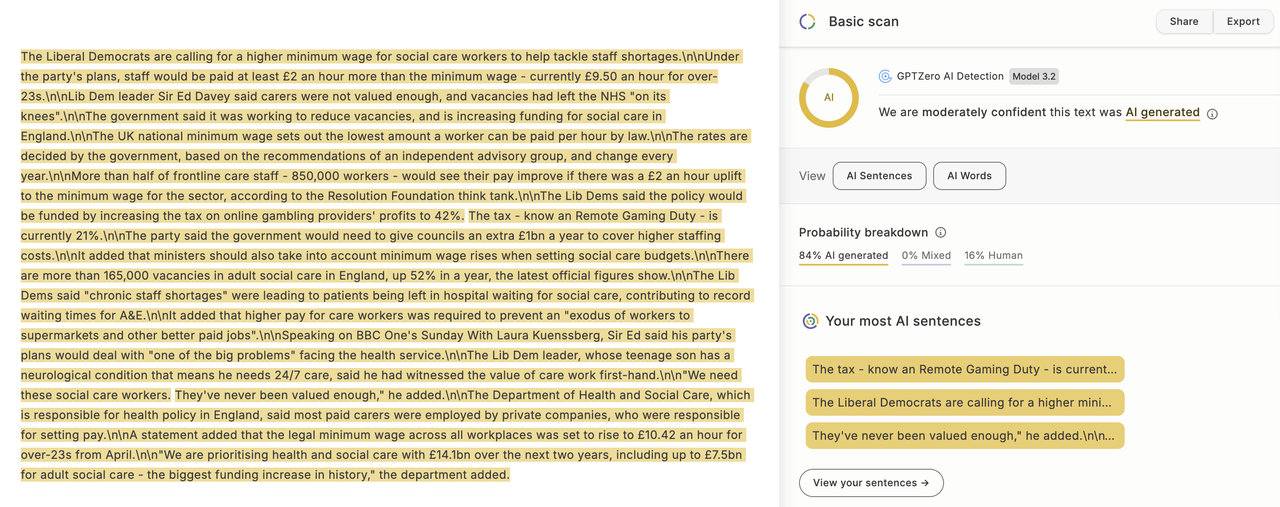Select sentence chip 'The Liberal Democrats are calling'
This screenshot has width=1280, height=507.
click(964, 403)
